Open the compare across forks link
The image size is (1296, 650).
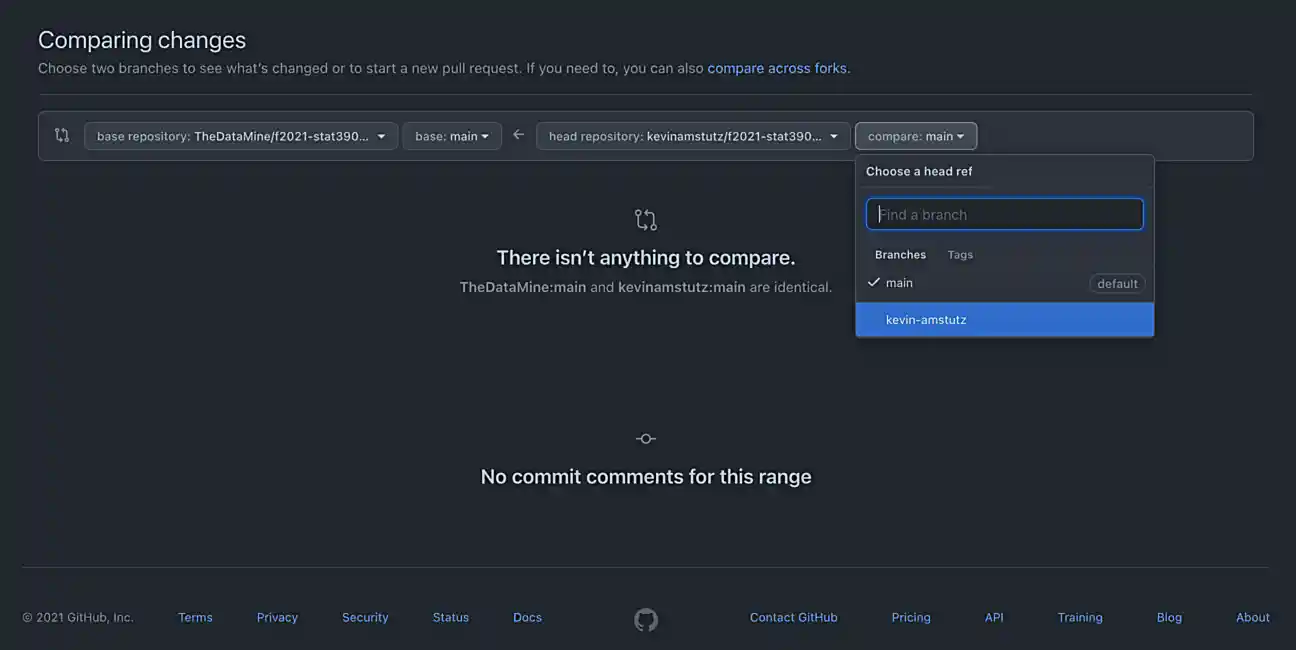(778, 67)
